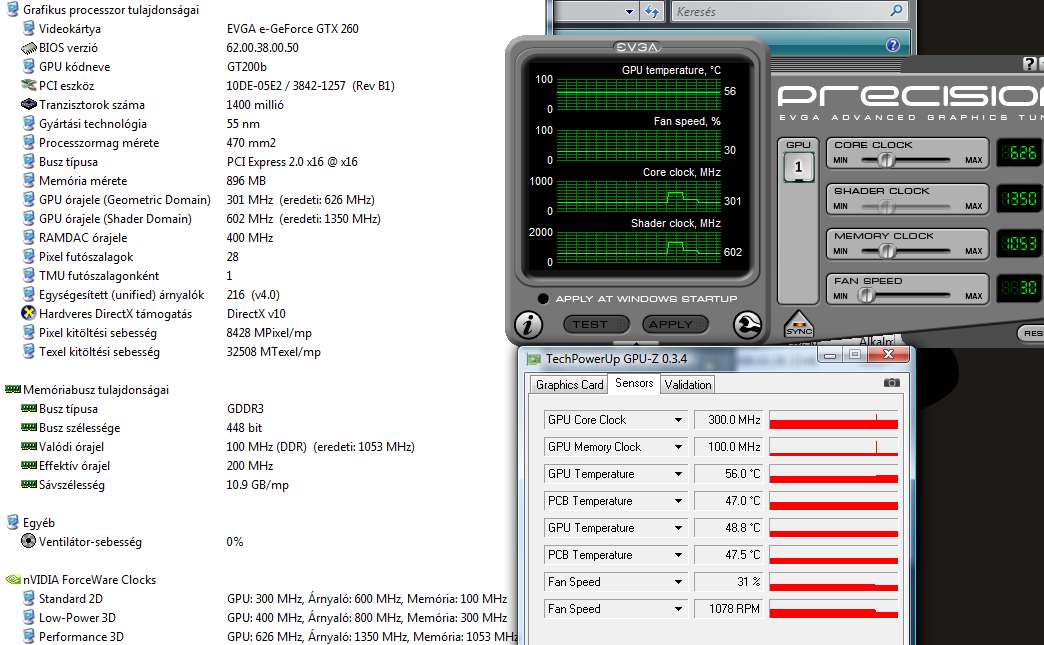Click the Videokártya row icon
This screenshot has width=1044, height=645.
pyautogui.click(x=29, y=29)
